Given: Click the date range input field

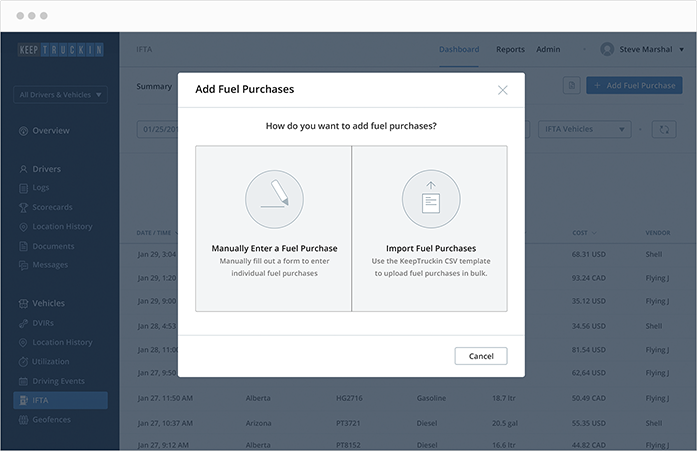Looking at the screenshot, I should (x=157, y=129).
